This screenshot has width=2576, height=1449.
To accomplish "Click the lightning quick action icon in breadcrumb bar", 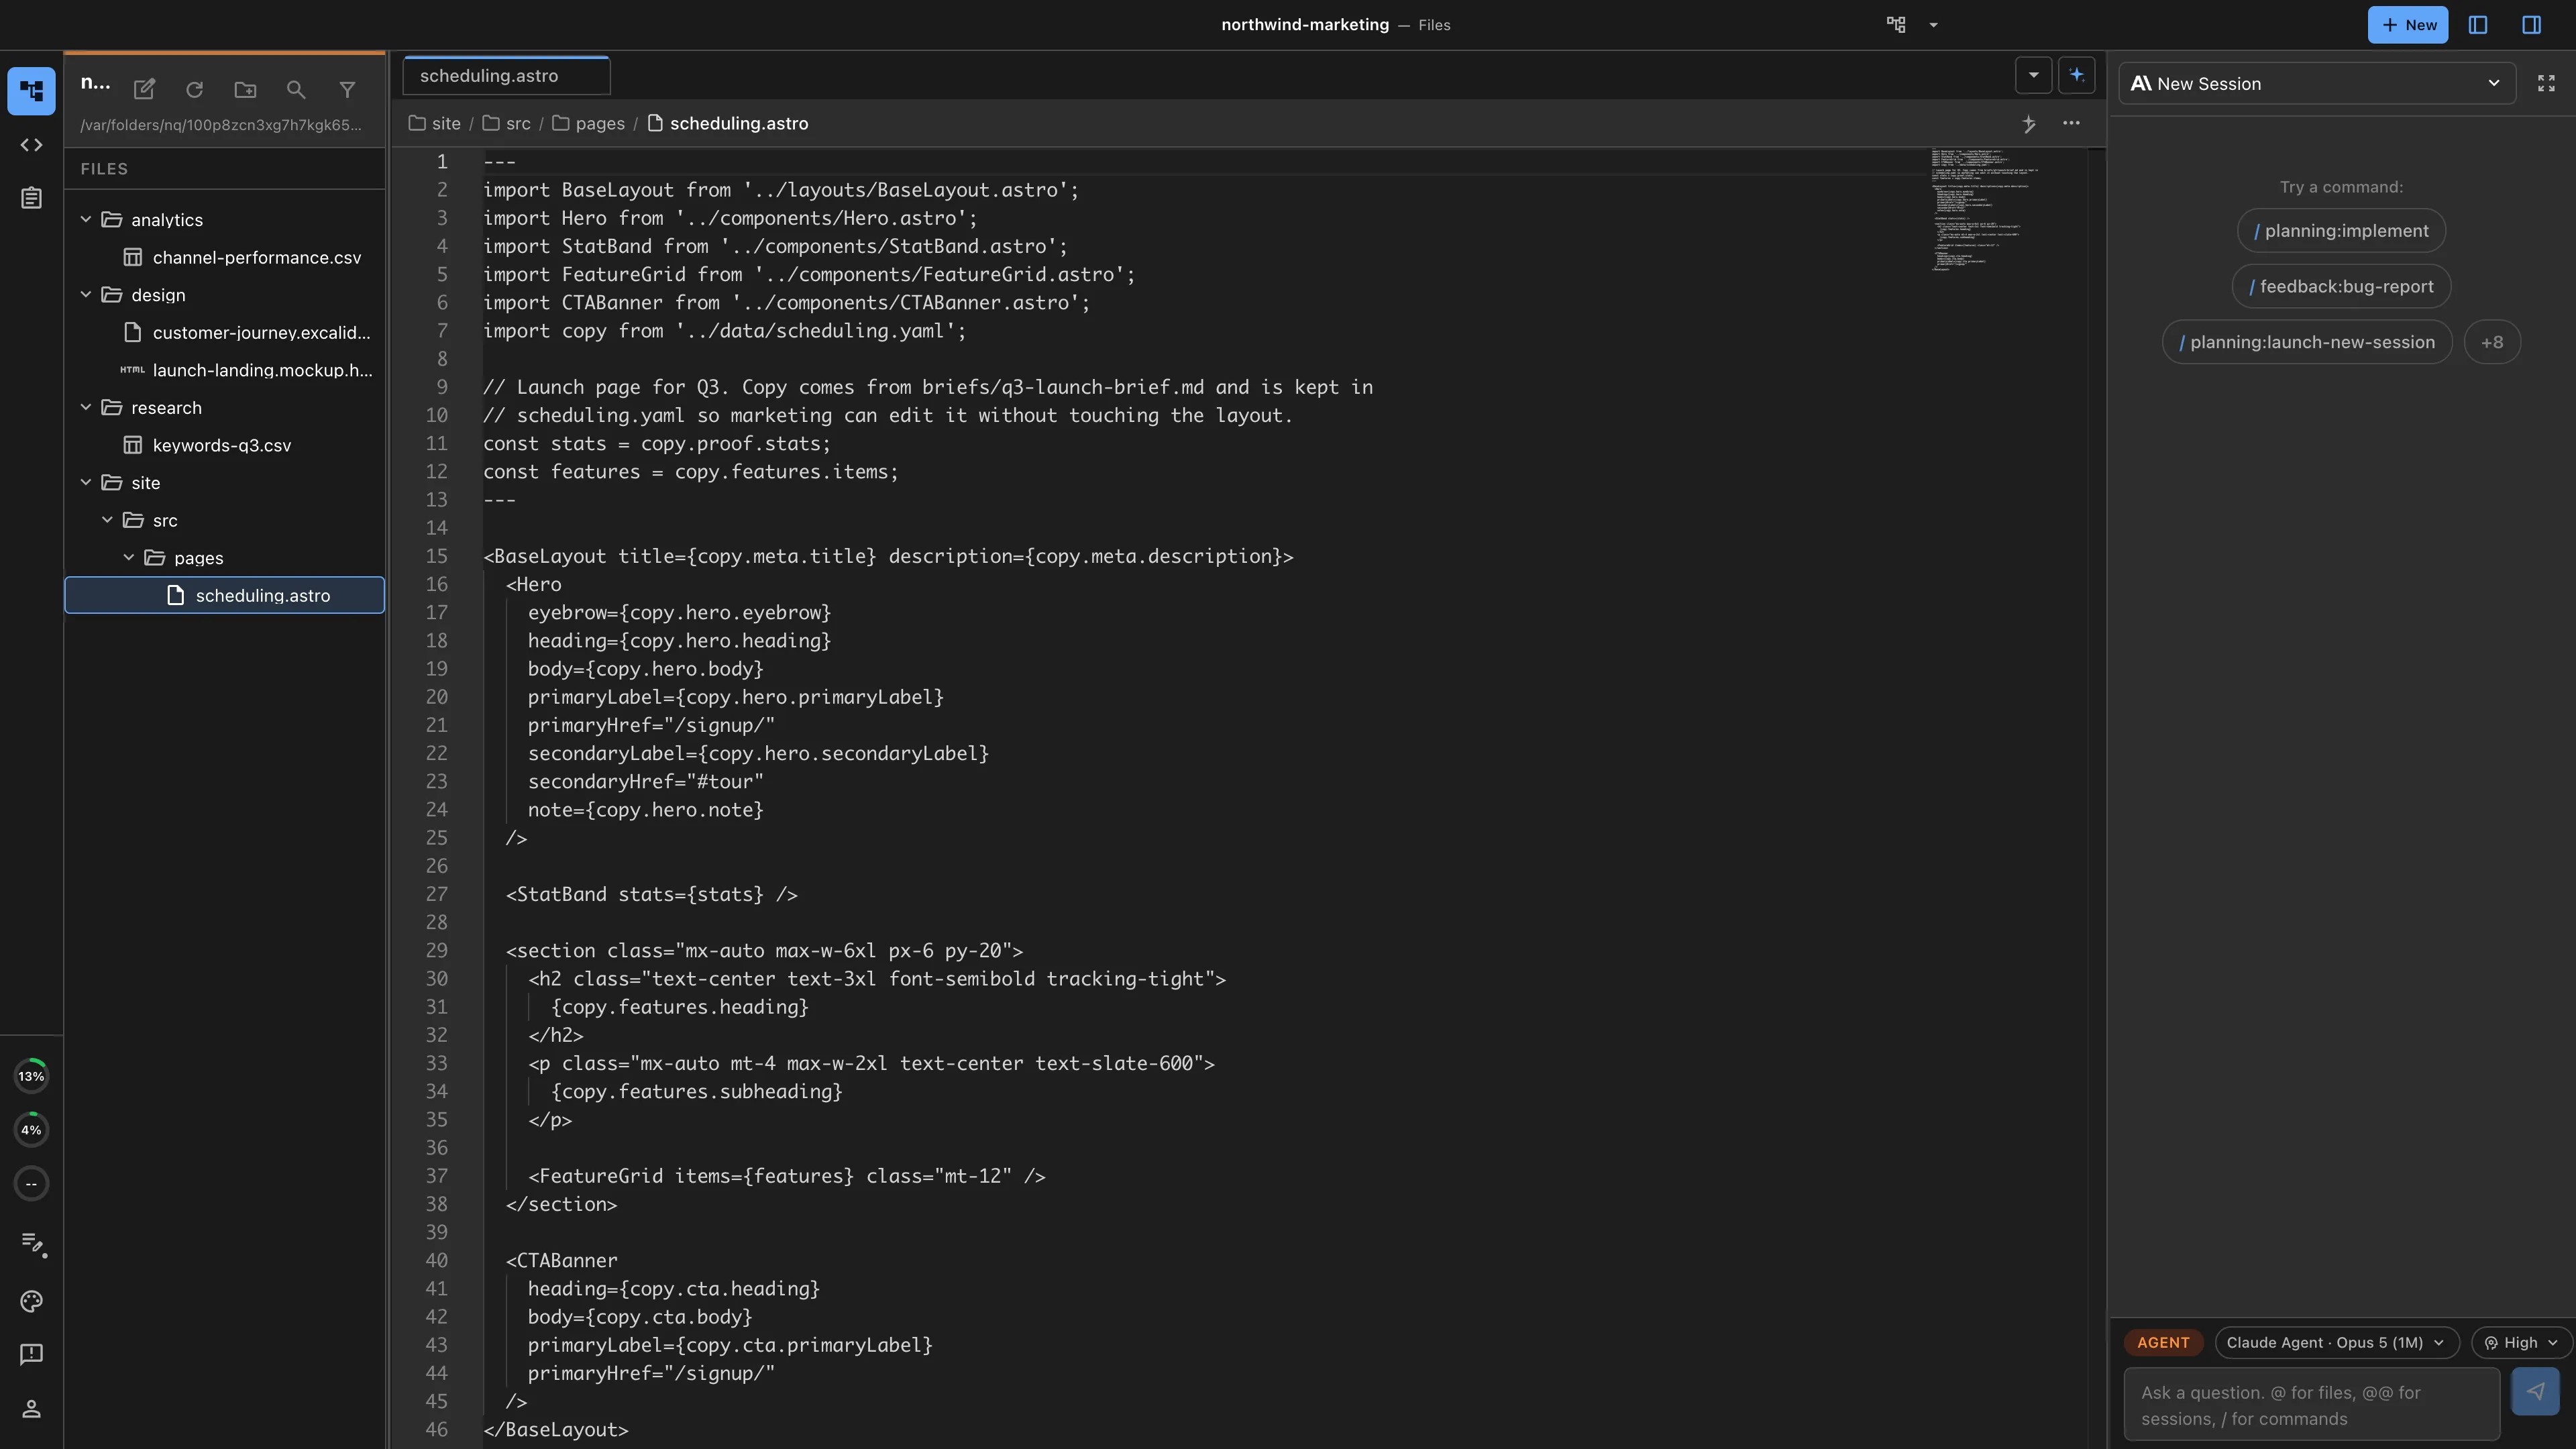I will click(x=2028, y=124).
